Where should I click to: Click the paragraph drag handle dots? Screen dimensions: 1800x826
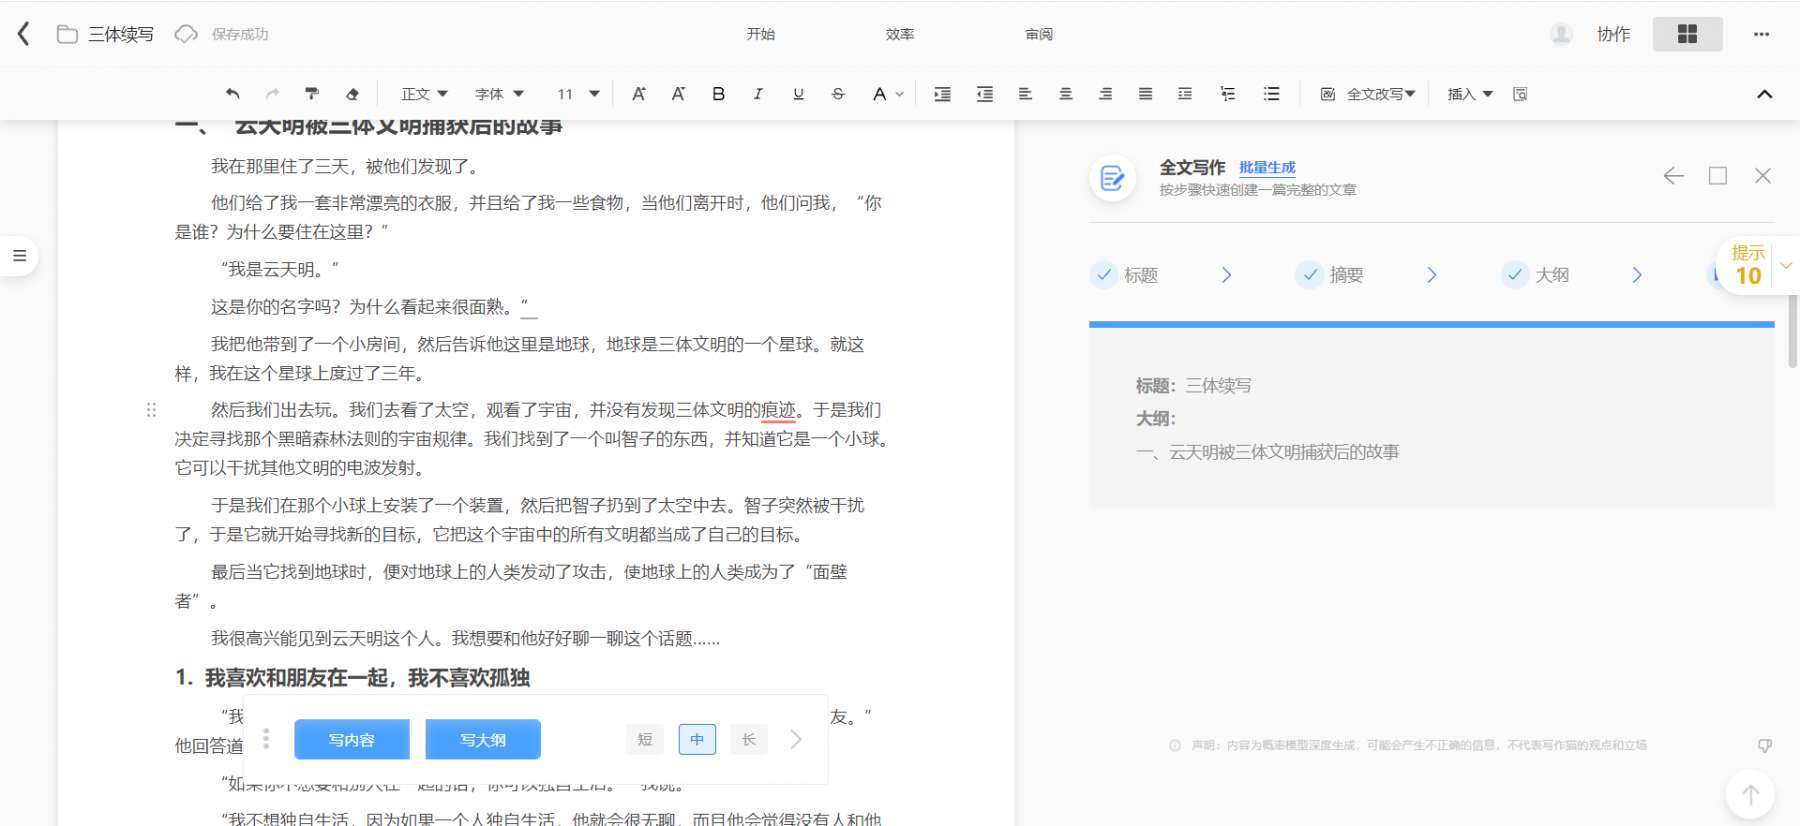click(151, 410)
